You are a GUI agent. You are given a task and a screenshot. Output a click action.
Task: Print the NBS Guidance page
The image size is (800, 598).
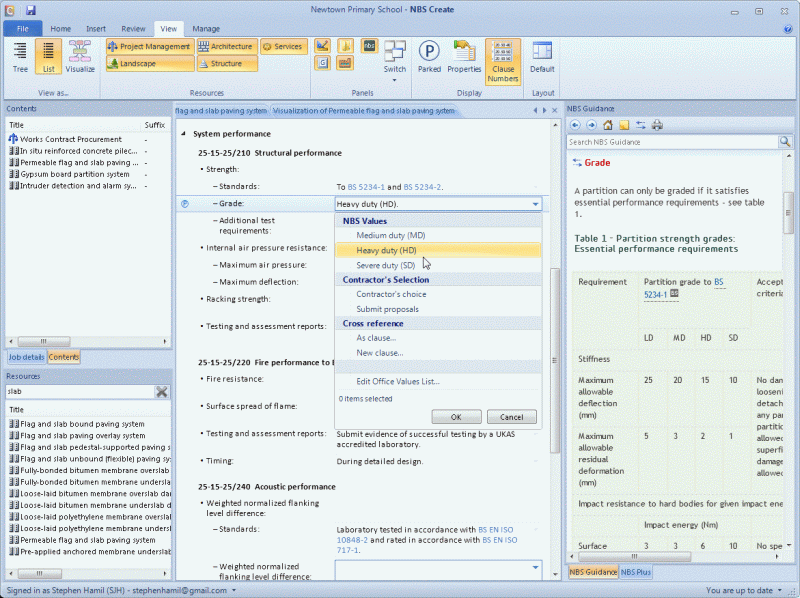tap(659, 125)
